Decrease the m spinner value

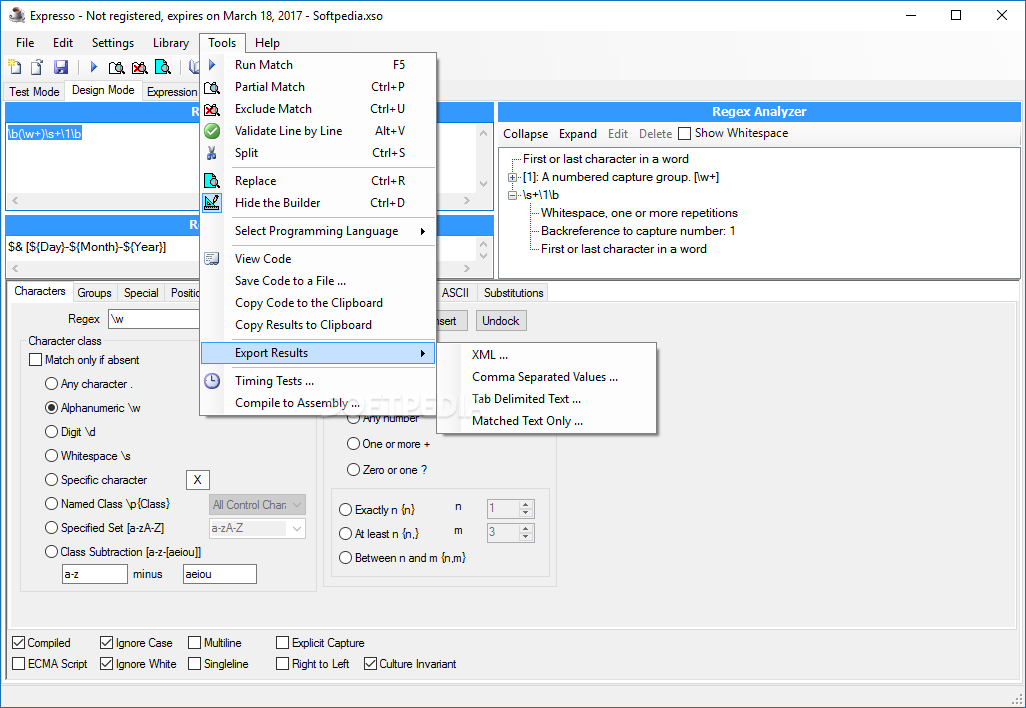[525, 537]
